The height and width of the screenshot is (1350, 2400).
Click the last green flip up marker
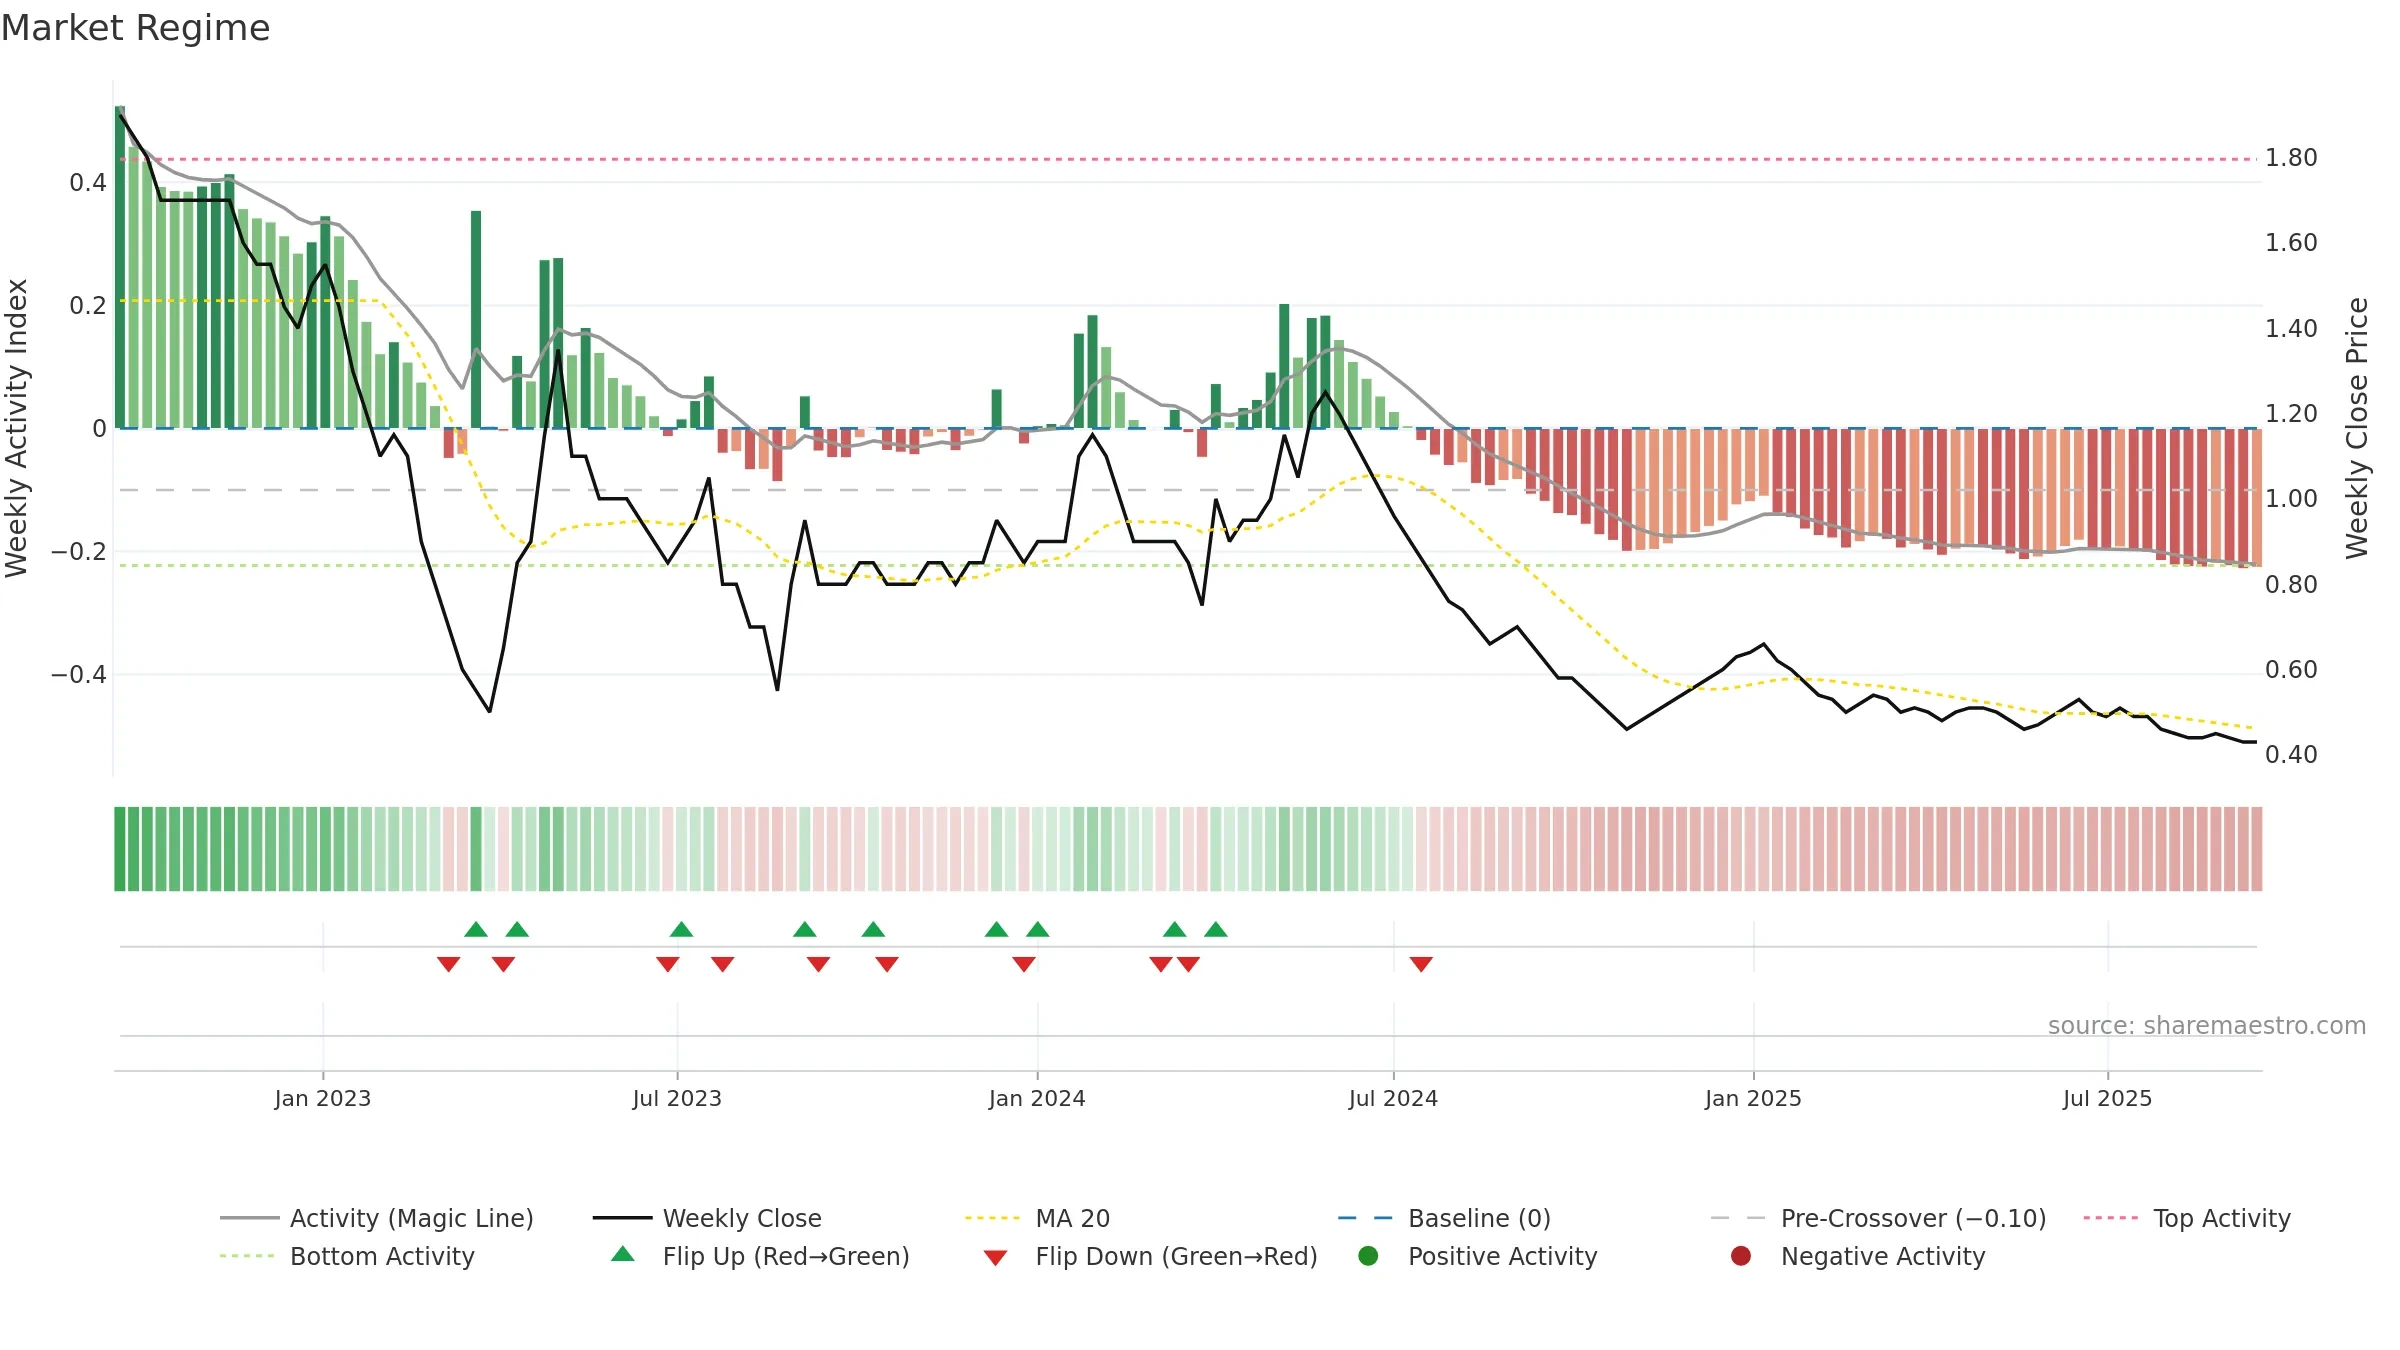point(1215,929)
